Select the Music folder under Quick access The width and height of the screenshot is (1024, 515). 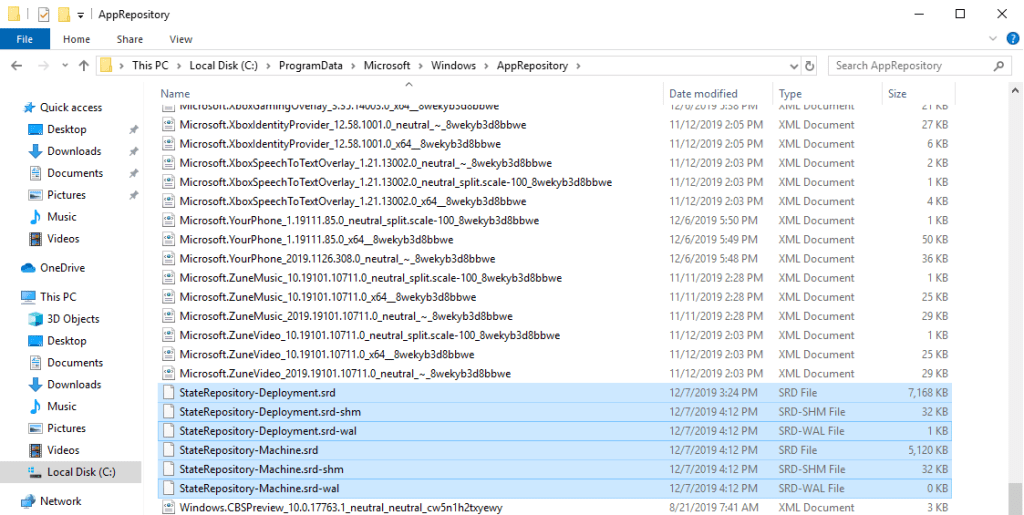(x=61, y=217)
